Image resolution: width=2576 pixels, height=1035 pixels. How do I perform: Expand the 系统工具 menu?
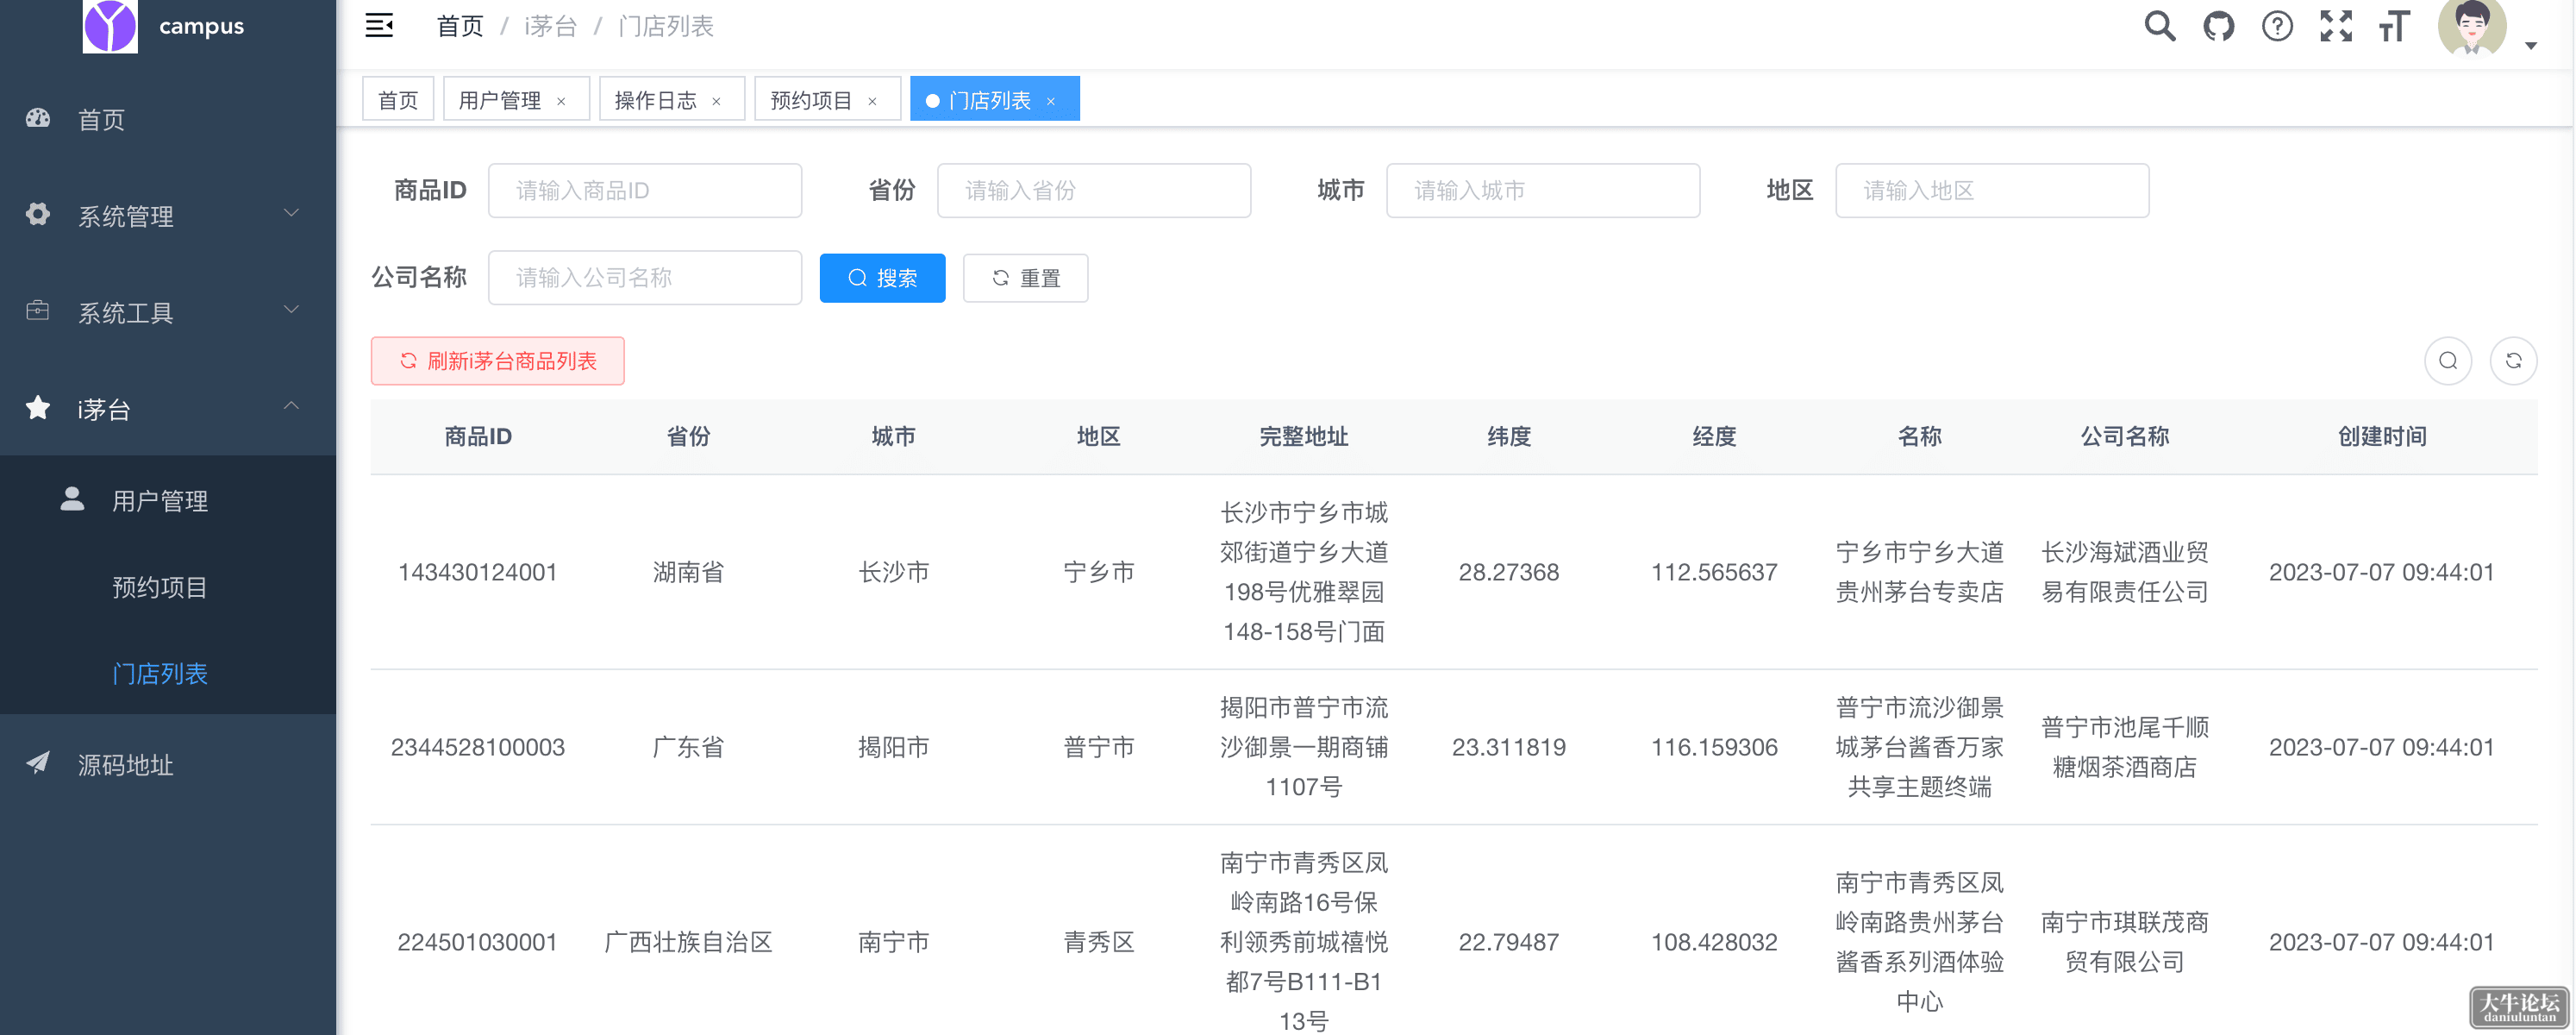[168, 312]
